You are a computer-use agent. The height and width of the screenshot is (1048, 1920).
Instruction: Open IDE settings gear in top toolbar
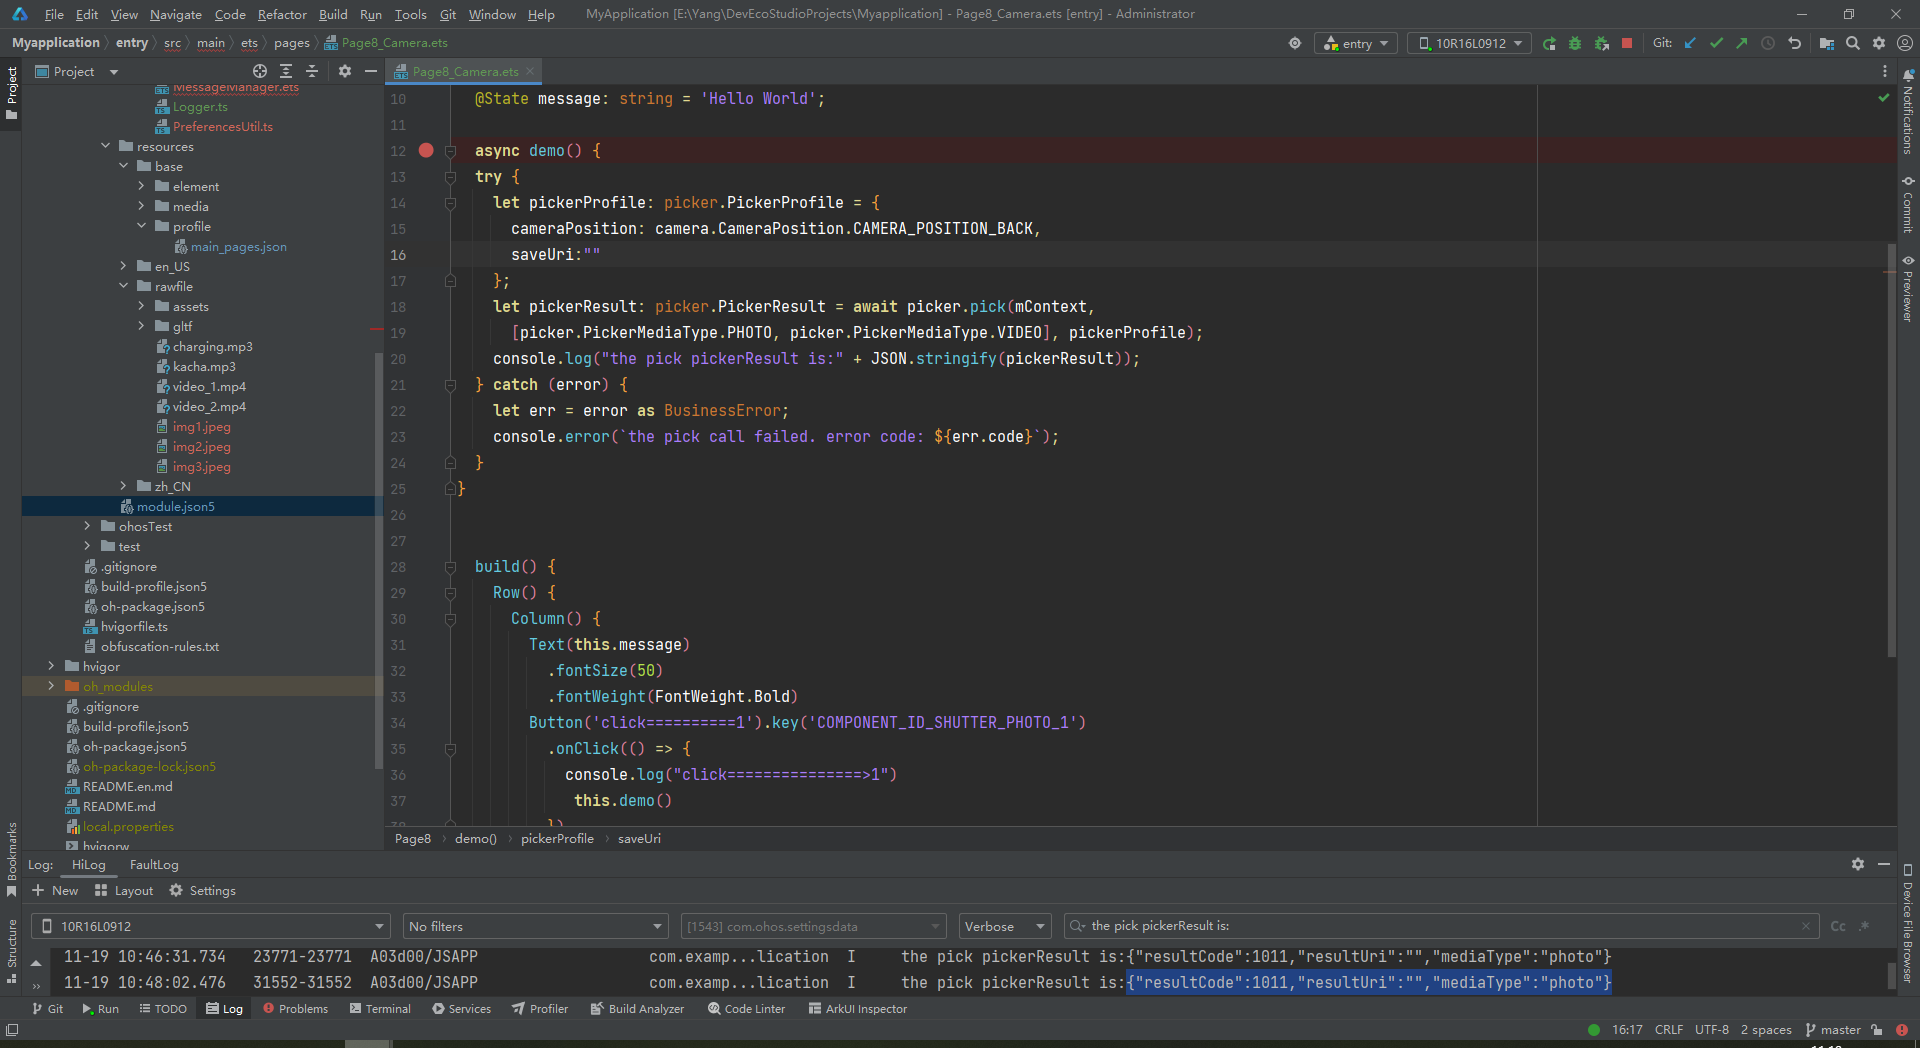1879,43
